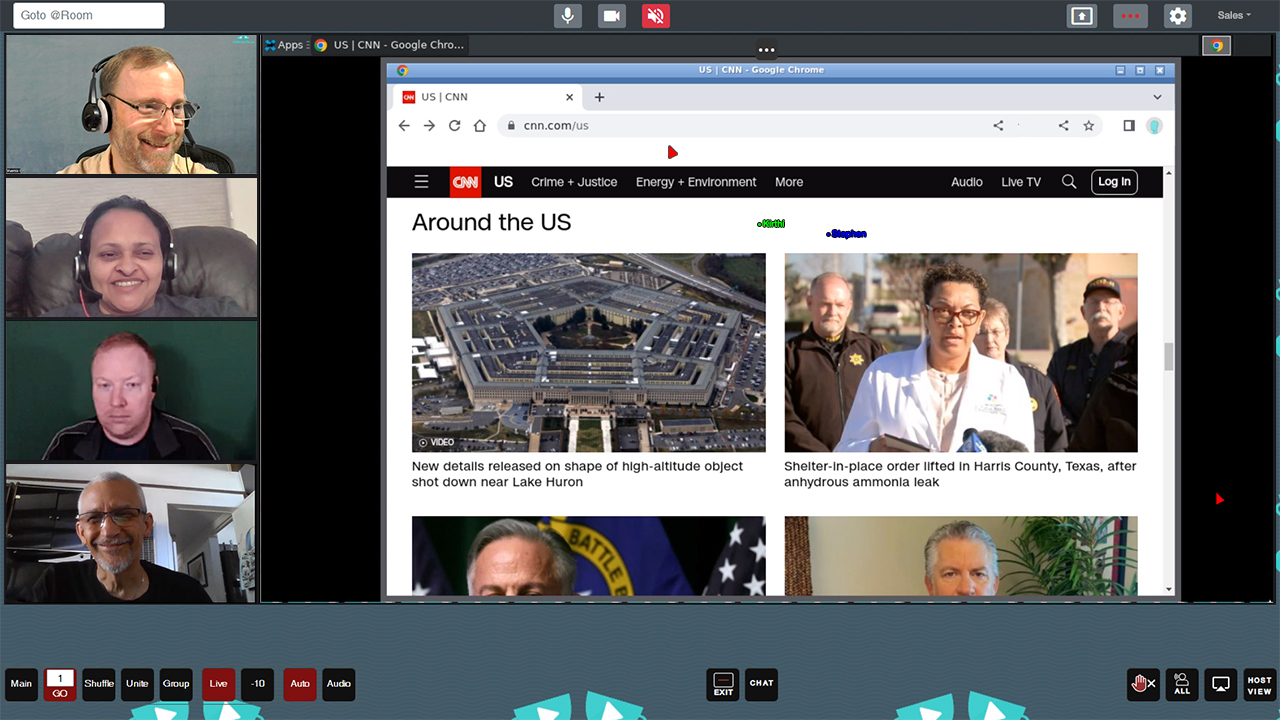Image resolution: width=1280 pixels, height=720 pixels.
Task: Toggle the microphone button in the top bar
Action: 568,16
